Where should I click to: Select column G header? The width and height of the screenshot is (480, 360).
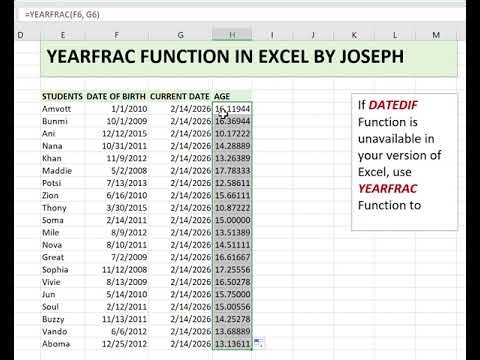(180, 35)
